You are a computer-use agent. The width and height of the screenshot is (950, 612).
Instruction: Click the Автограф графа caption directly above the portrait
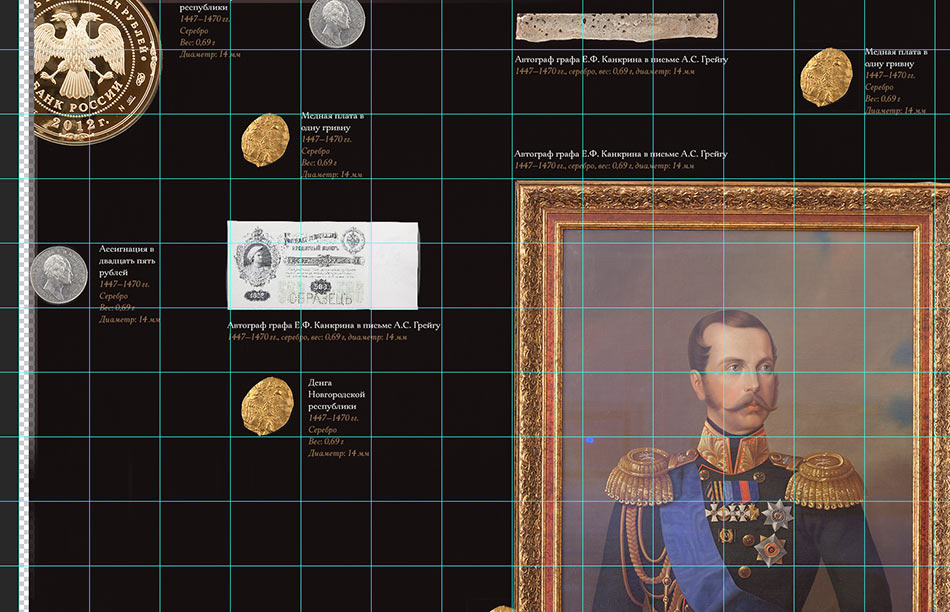pos(620,154)
